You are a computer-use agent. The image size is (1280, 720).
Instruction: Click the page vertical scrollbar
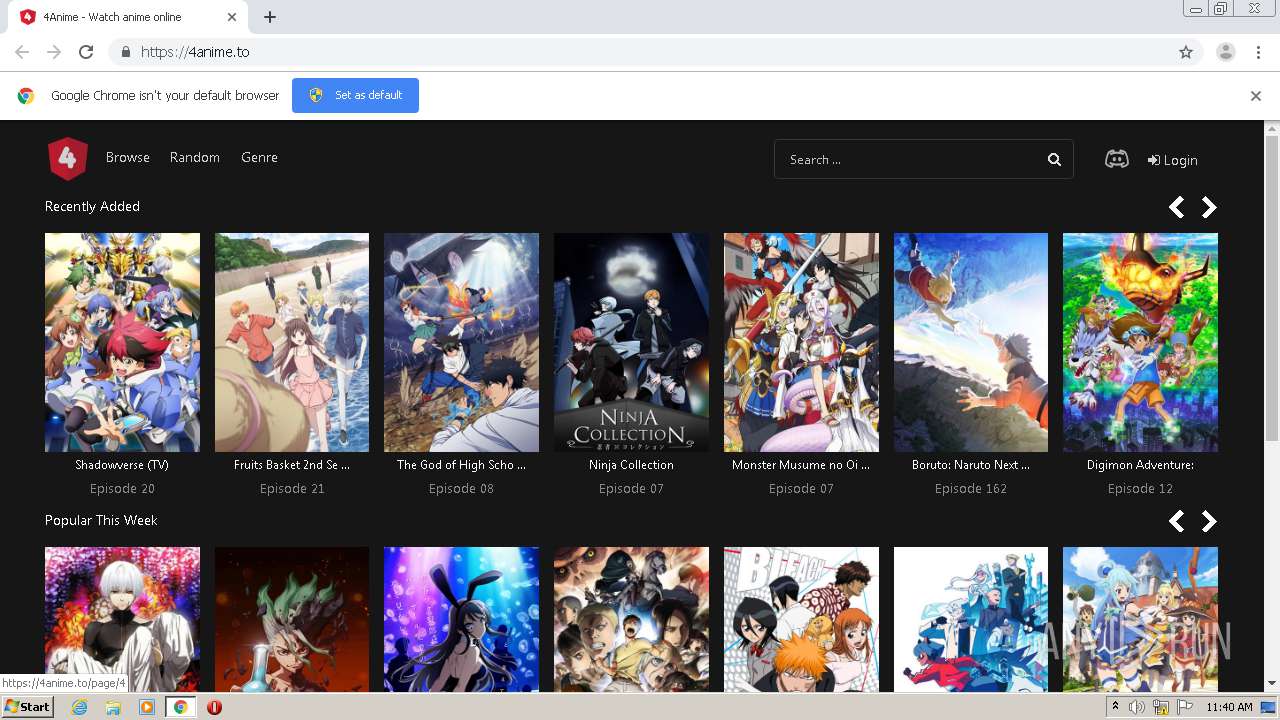pyautogui.click(x=1272, y=288)
